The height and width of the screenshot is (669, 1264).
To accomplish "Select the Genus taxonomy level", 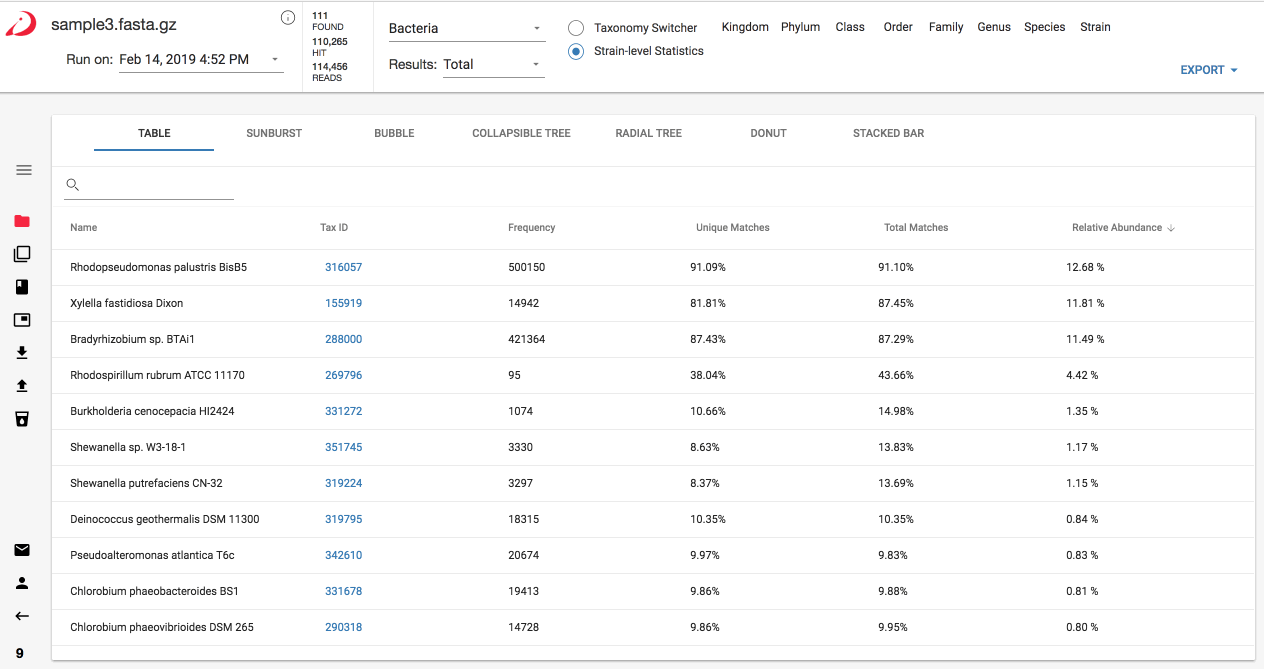I will pos(994,27).
